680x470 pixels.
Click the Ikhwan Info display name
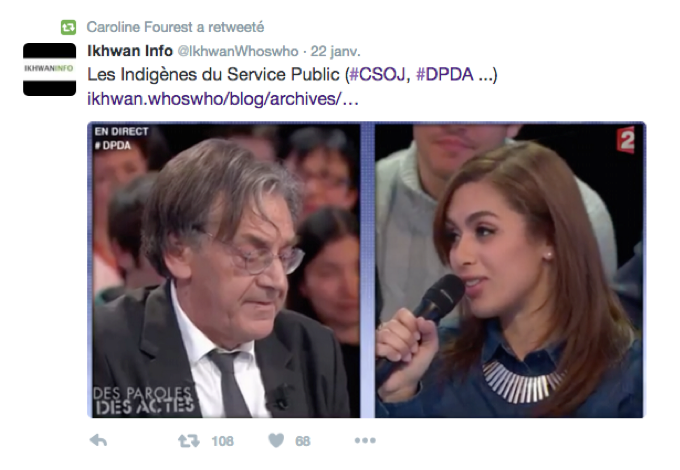point(130,51)
